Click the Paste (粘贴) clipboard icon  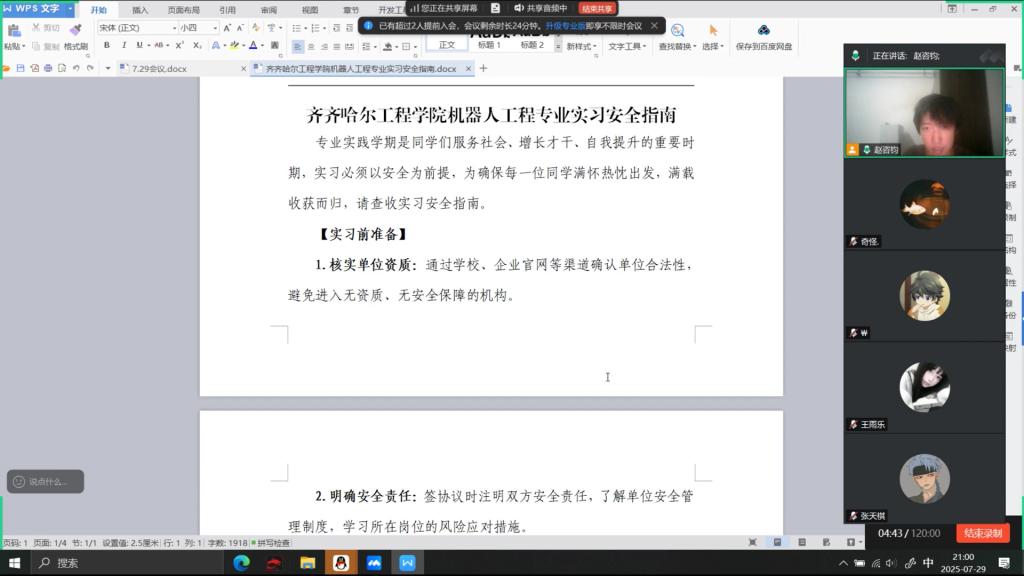coord(13,31)
